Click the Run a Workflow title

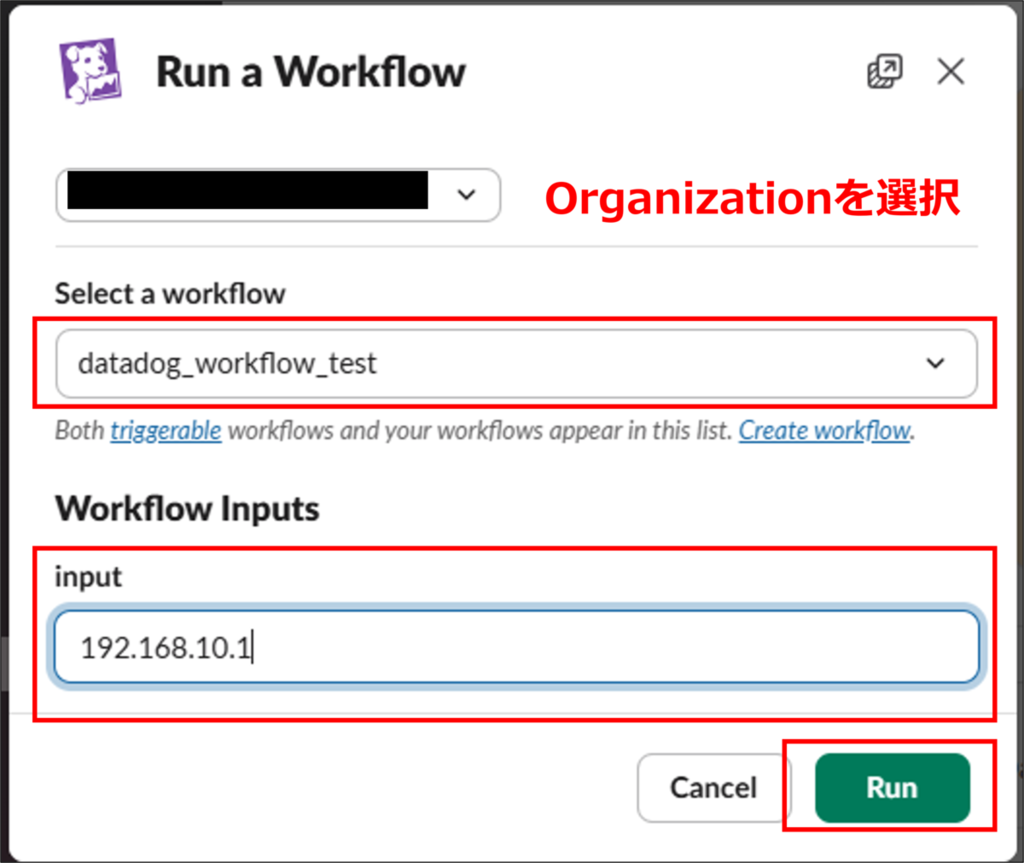tap(311, 72)
